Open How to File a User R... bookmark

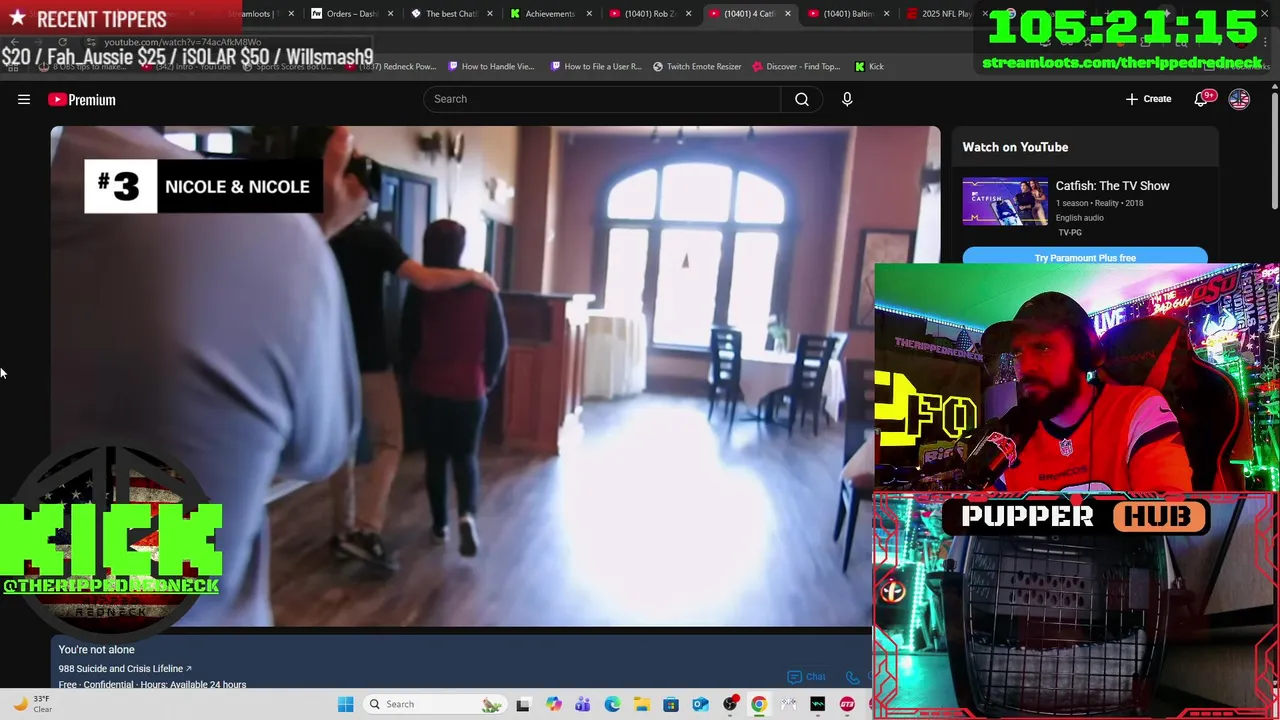[596, 66]
